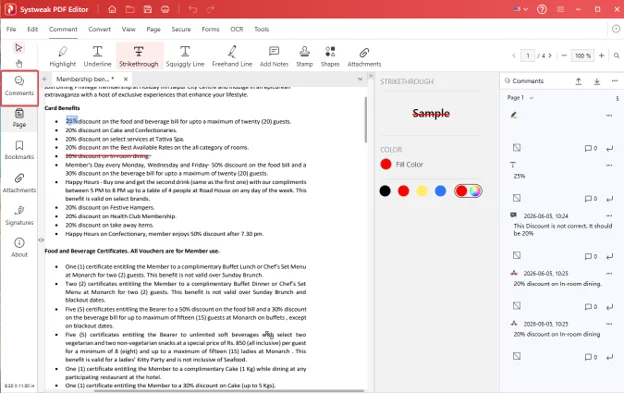
Task: Switch to the Convert tab
Action: [99, 29]
